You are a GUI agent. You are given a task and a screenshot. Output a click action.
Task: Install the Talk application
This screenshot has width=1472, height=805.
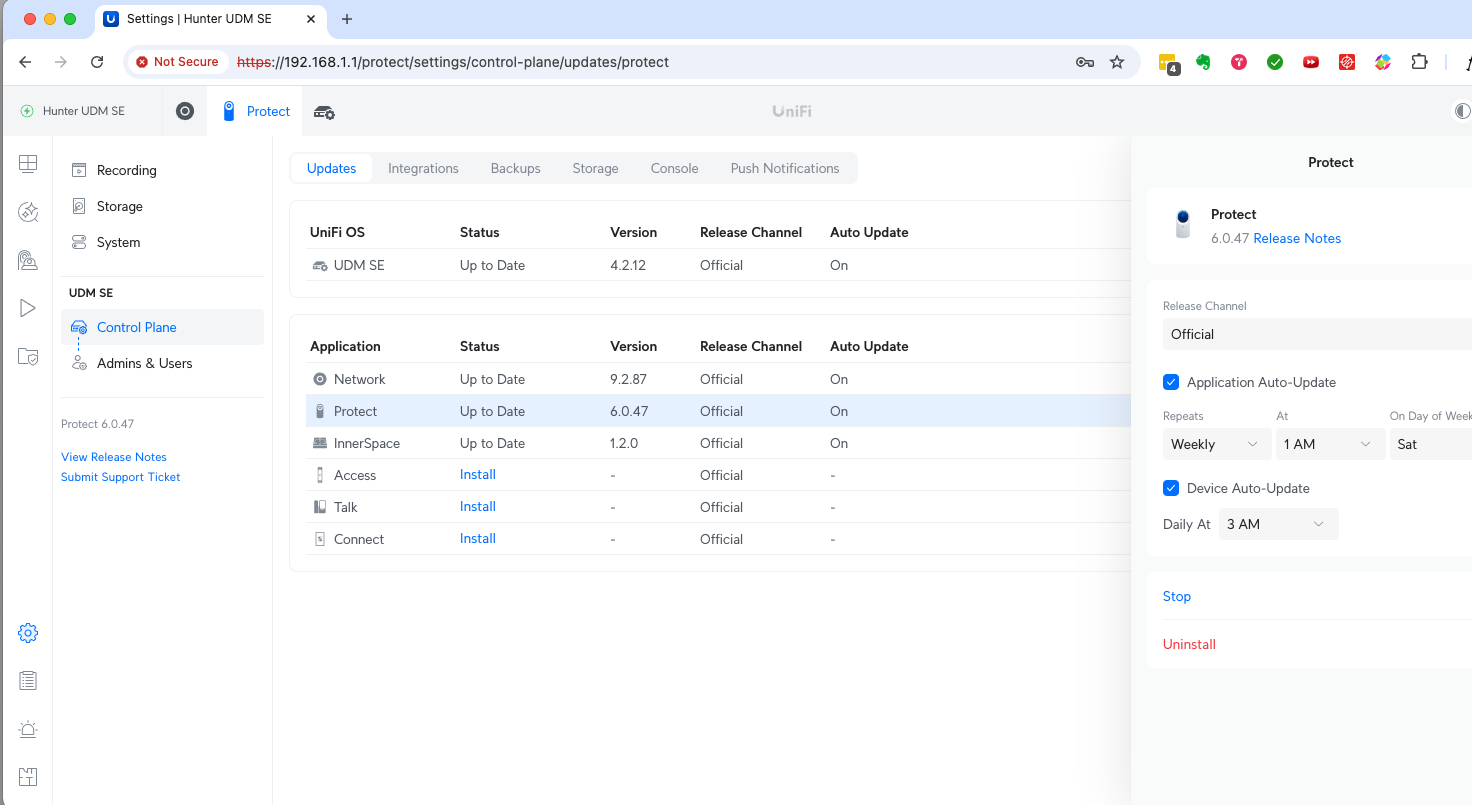coord(478,506)
